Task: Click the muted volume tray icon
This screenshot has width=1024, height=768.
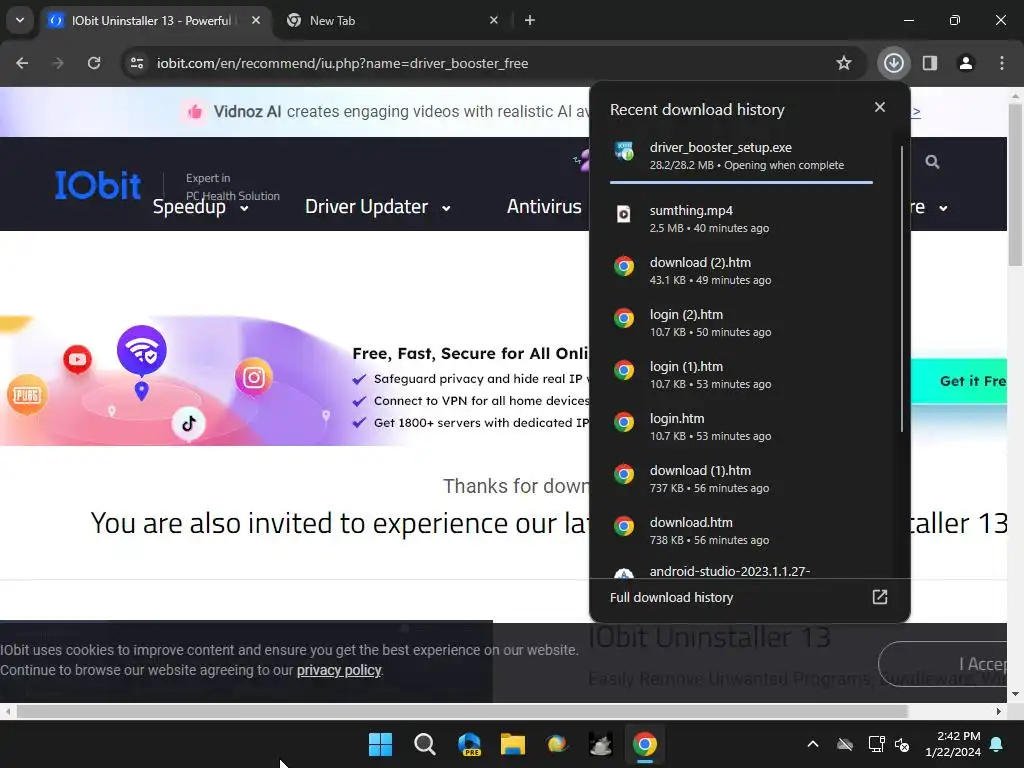Action: (903, 744)
